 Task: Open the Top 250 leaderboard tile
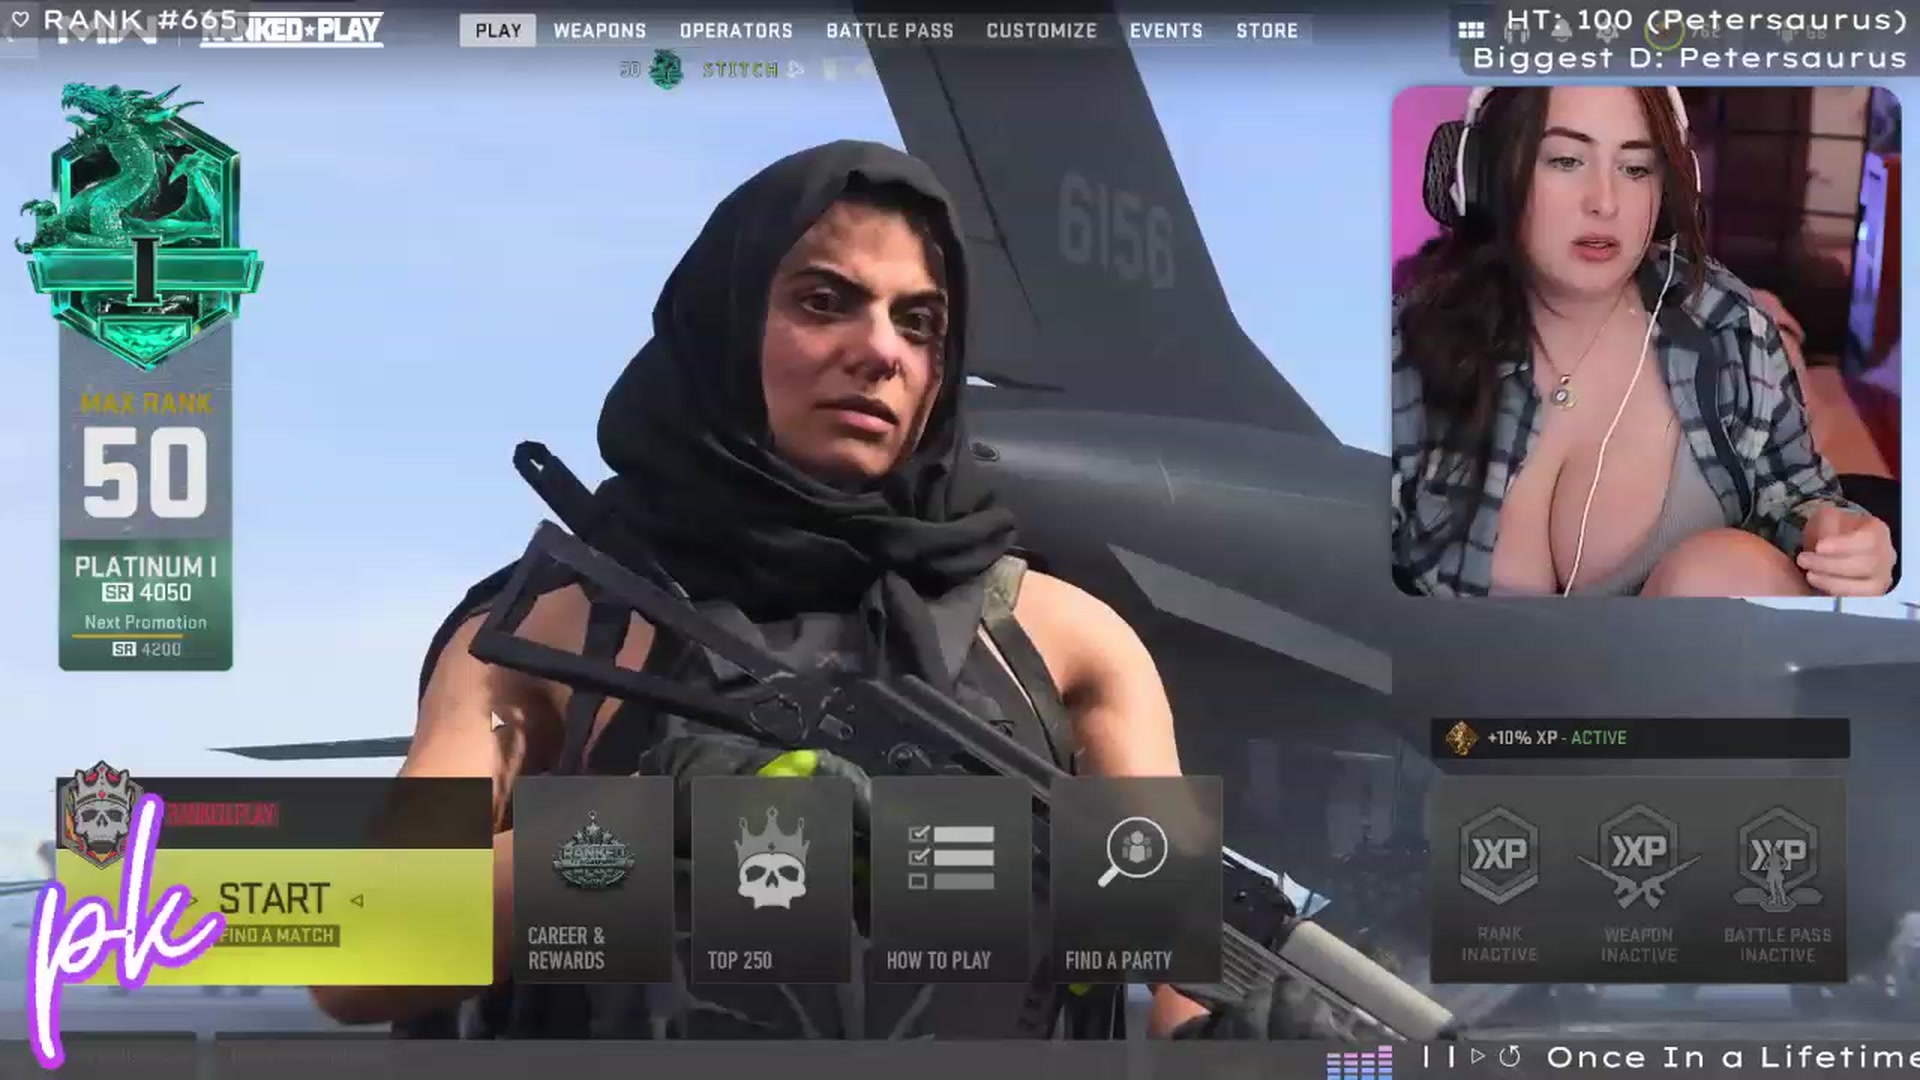coord(771,879)
